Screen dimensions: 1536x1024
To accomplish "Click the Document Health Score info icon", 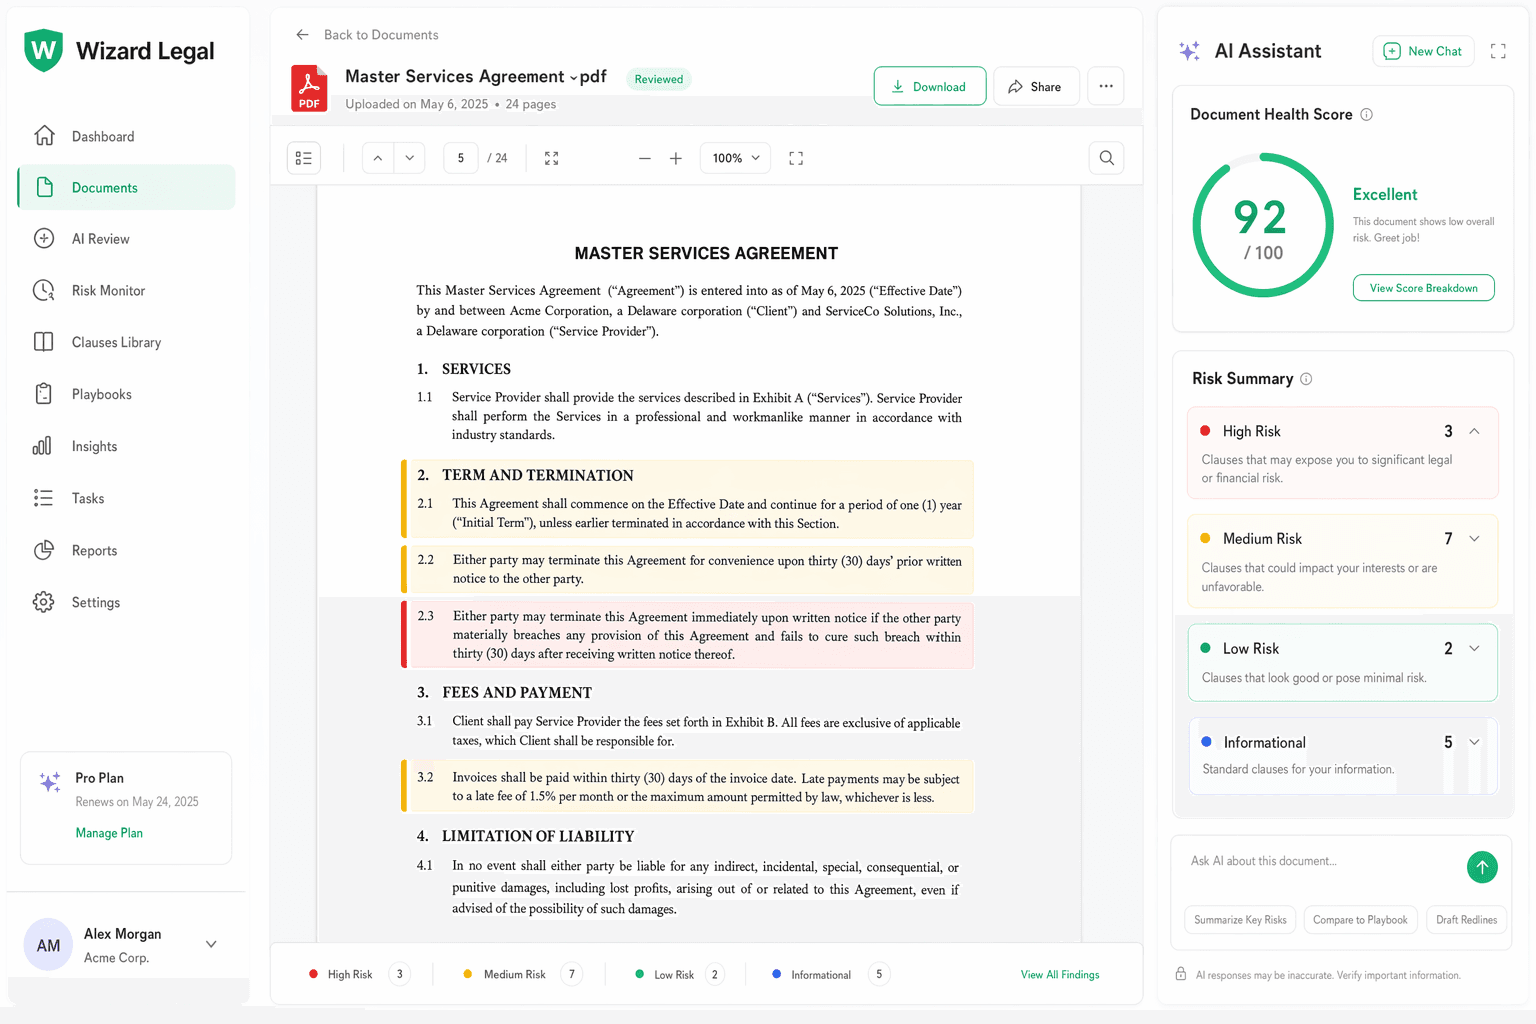I will 1367,115.
